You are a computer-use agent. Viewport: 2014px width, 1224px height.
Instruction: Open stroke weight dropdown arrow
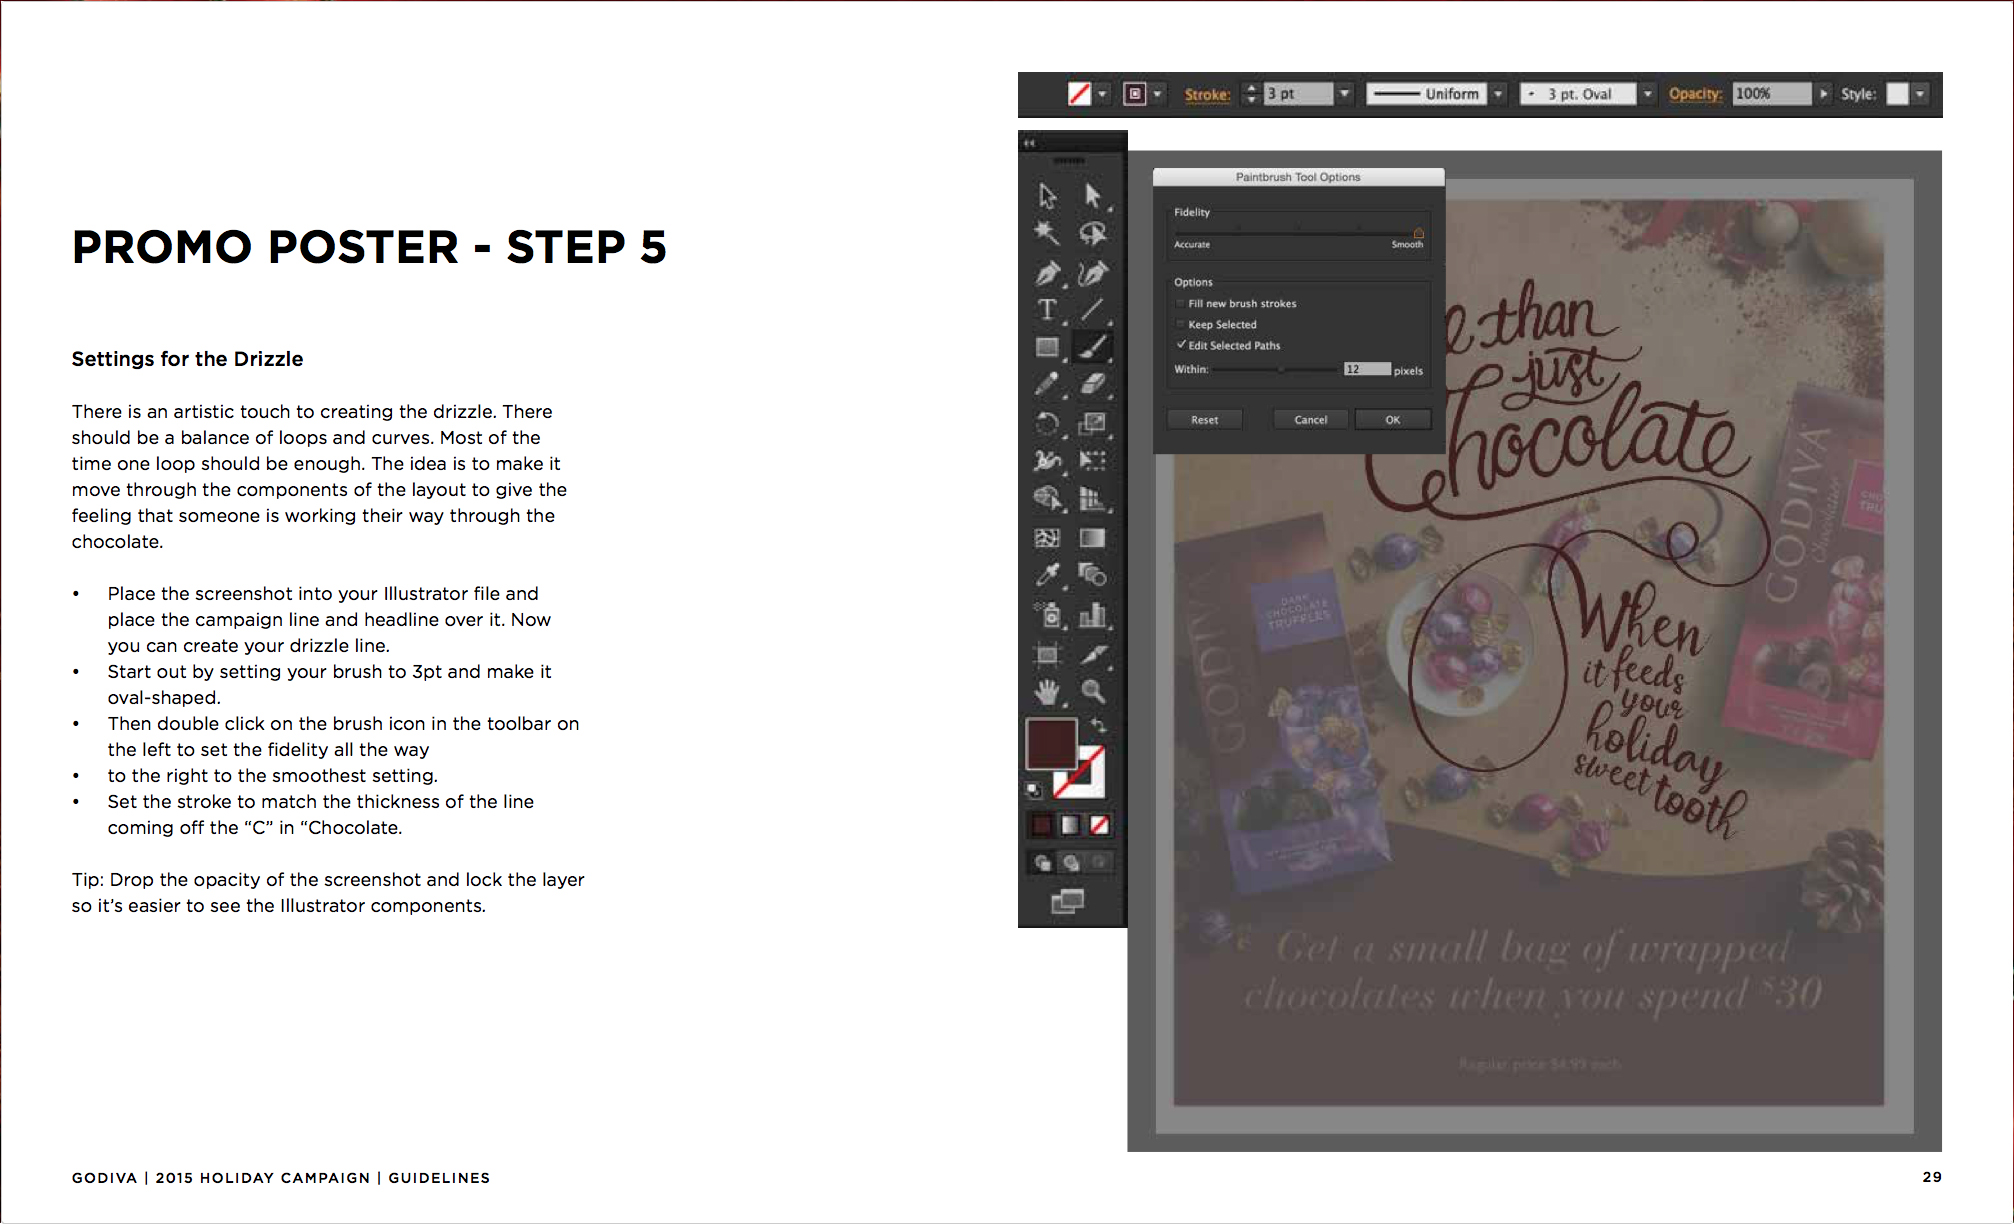click(x=1345, y=94)
